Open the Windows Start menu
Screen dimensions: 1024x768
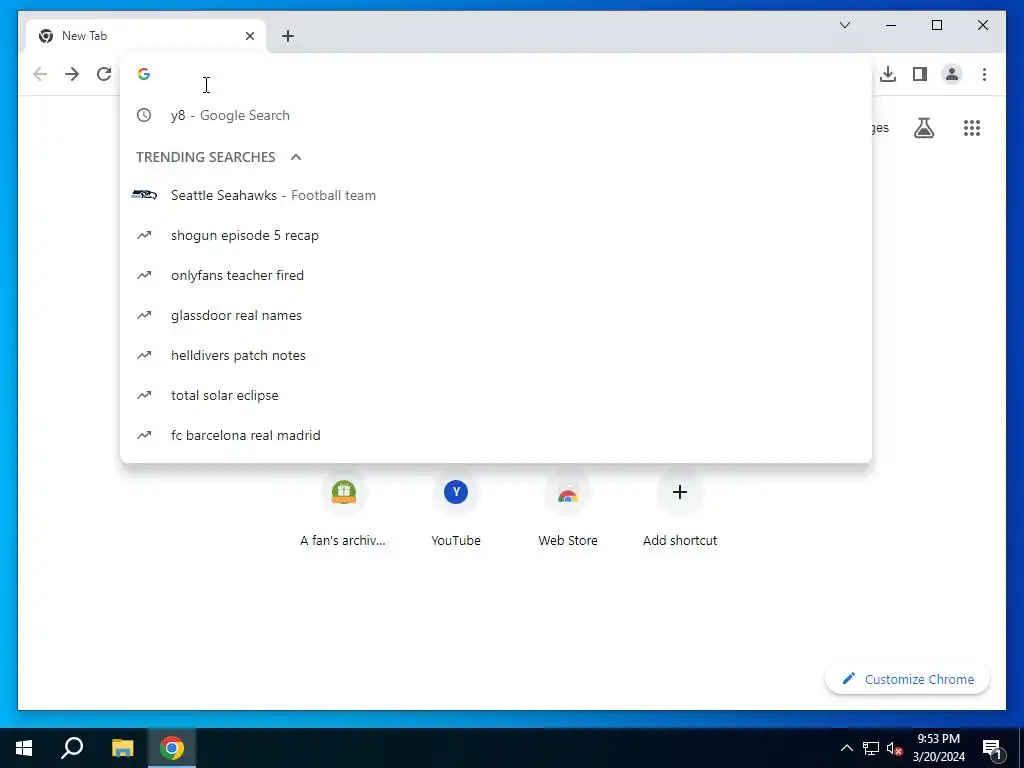point(24,748)
